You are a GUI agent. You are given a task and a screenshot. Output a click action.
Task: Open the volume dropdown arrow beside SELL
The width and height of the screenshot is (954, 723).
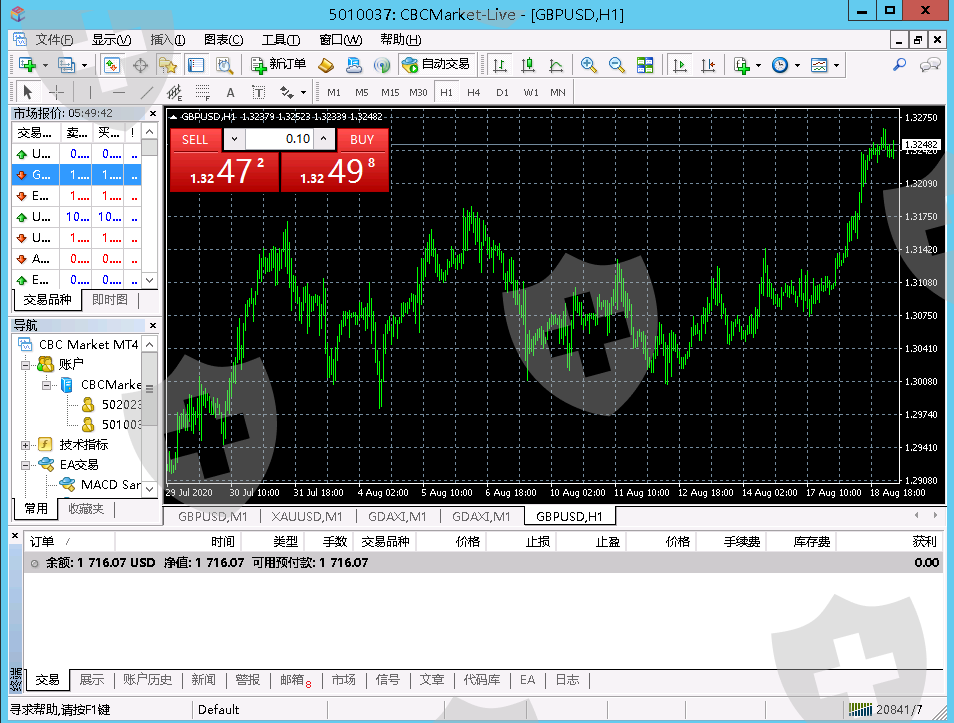pyautogui.click(x=234, y=139)
